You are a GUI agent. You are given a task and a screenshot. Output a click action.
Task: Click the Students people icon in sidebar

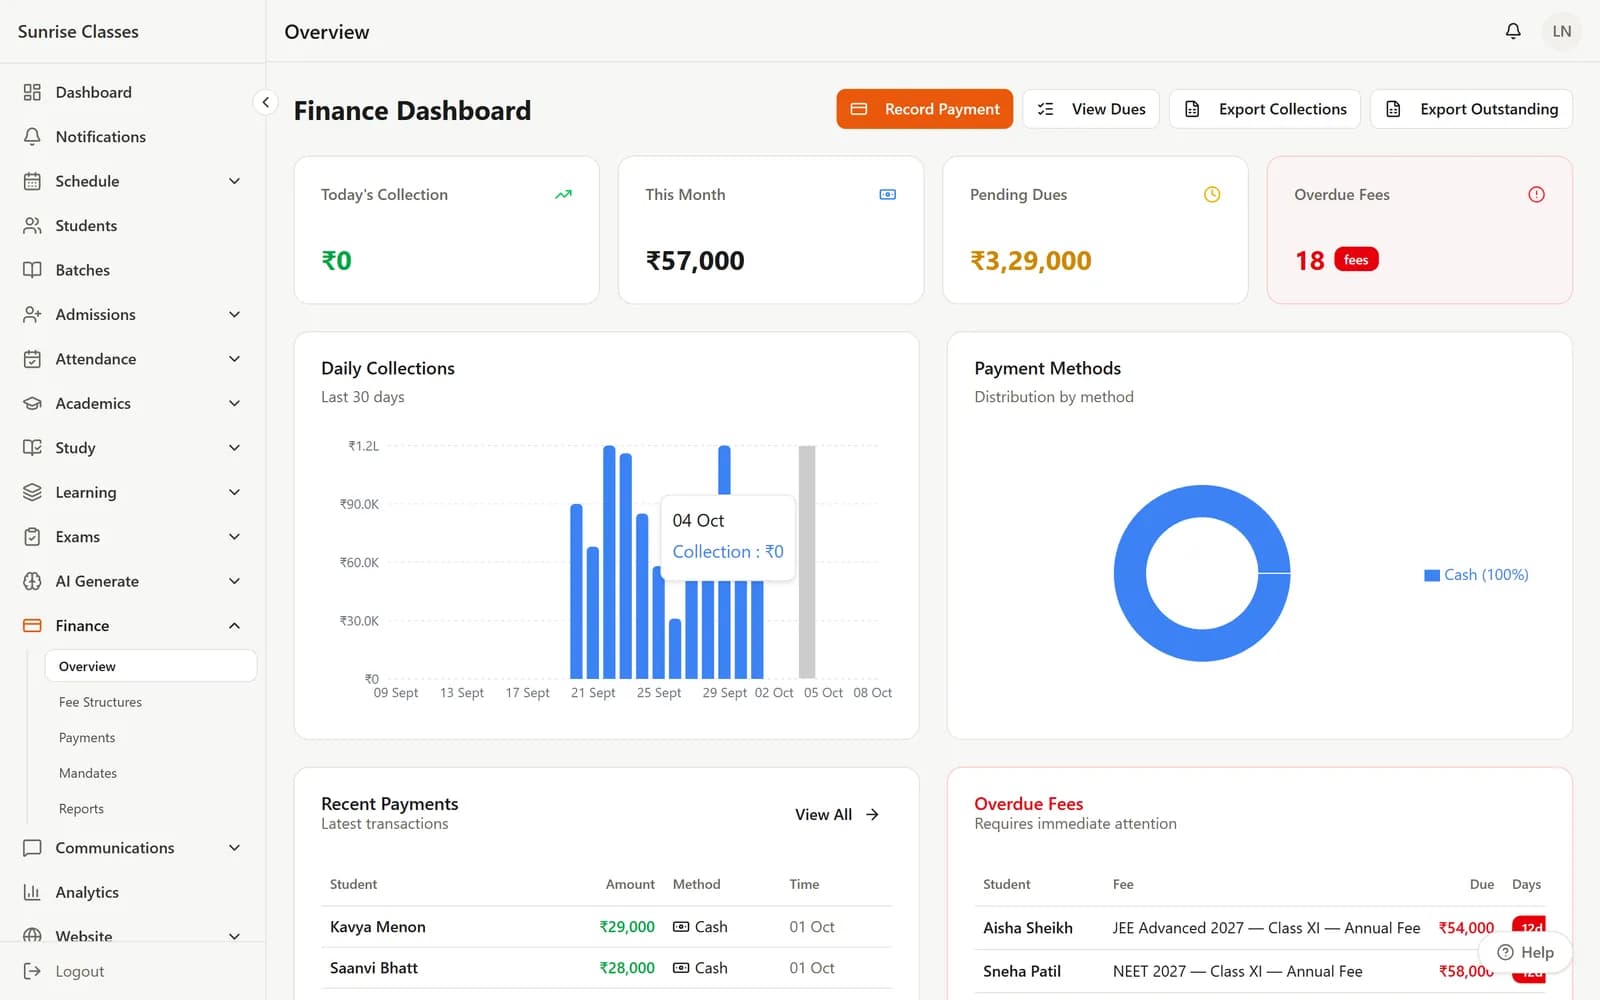click(x=32, y=226)
